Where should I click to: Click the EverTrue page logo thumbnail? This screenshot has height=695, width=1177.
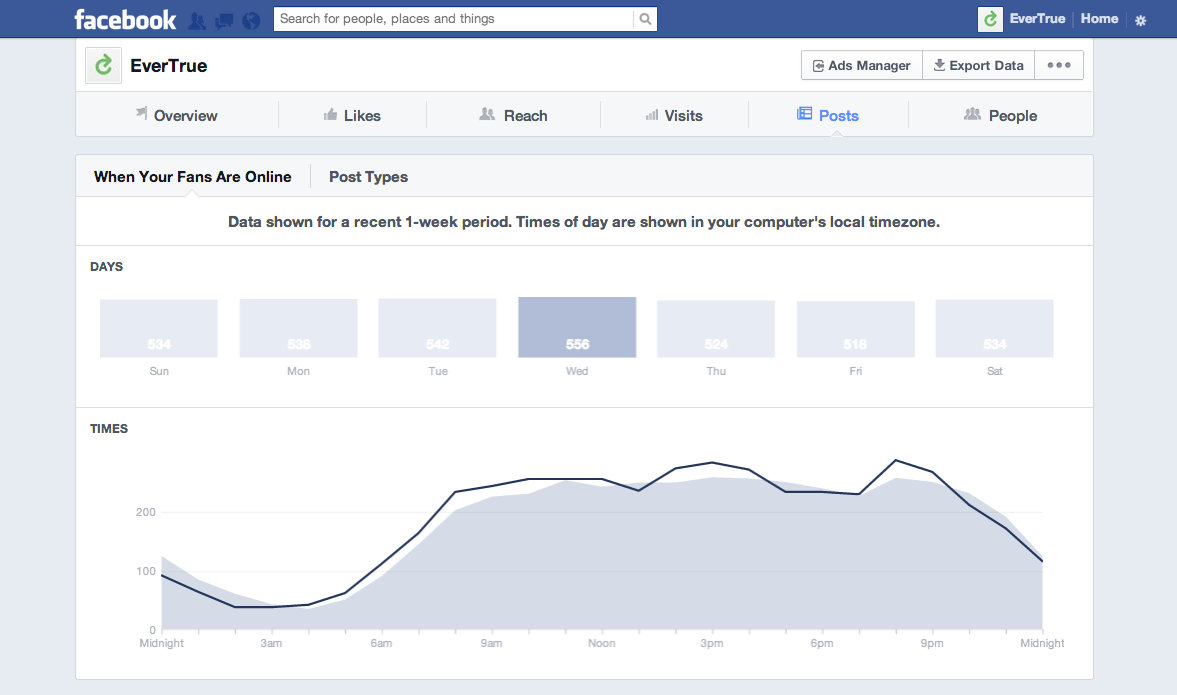pyautogui.click(x=103, y=66)
